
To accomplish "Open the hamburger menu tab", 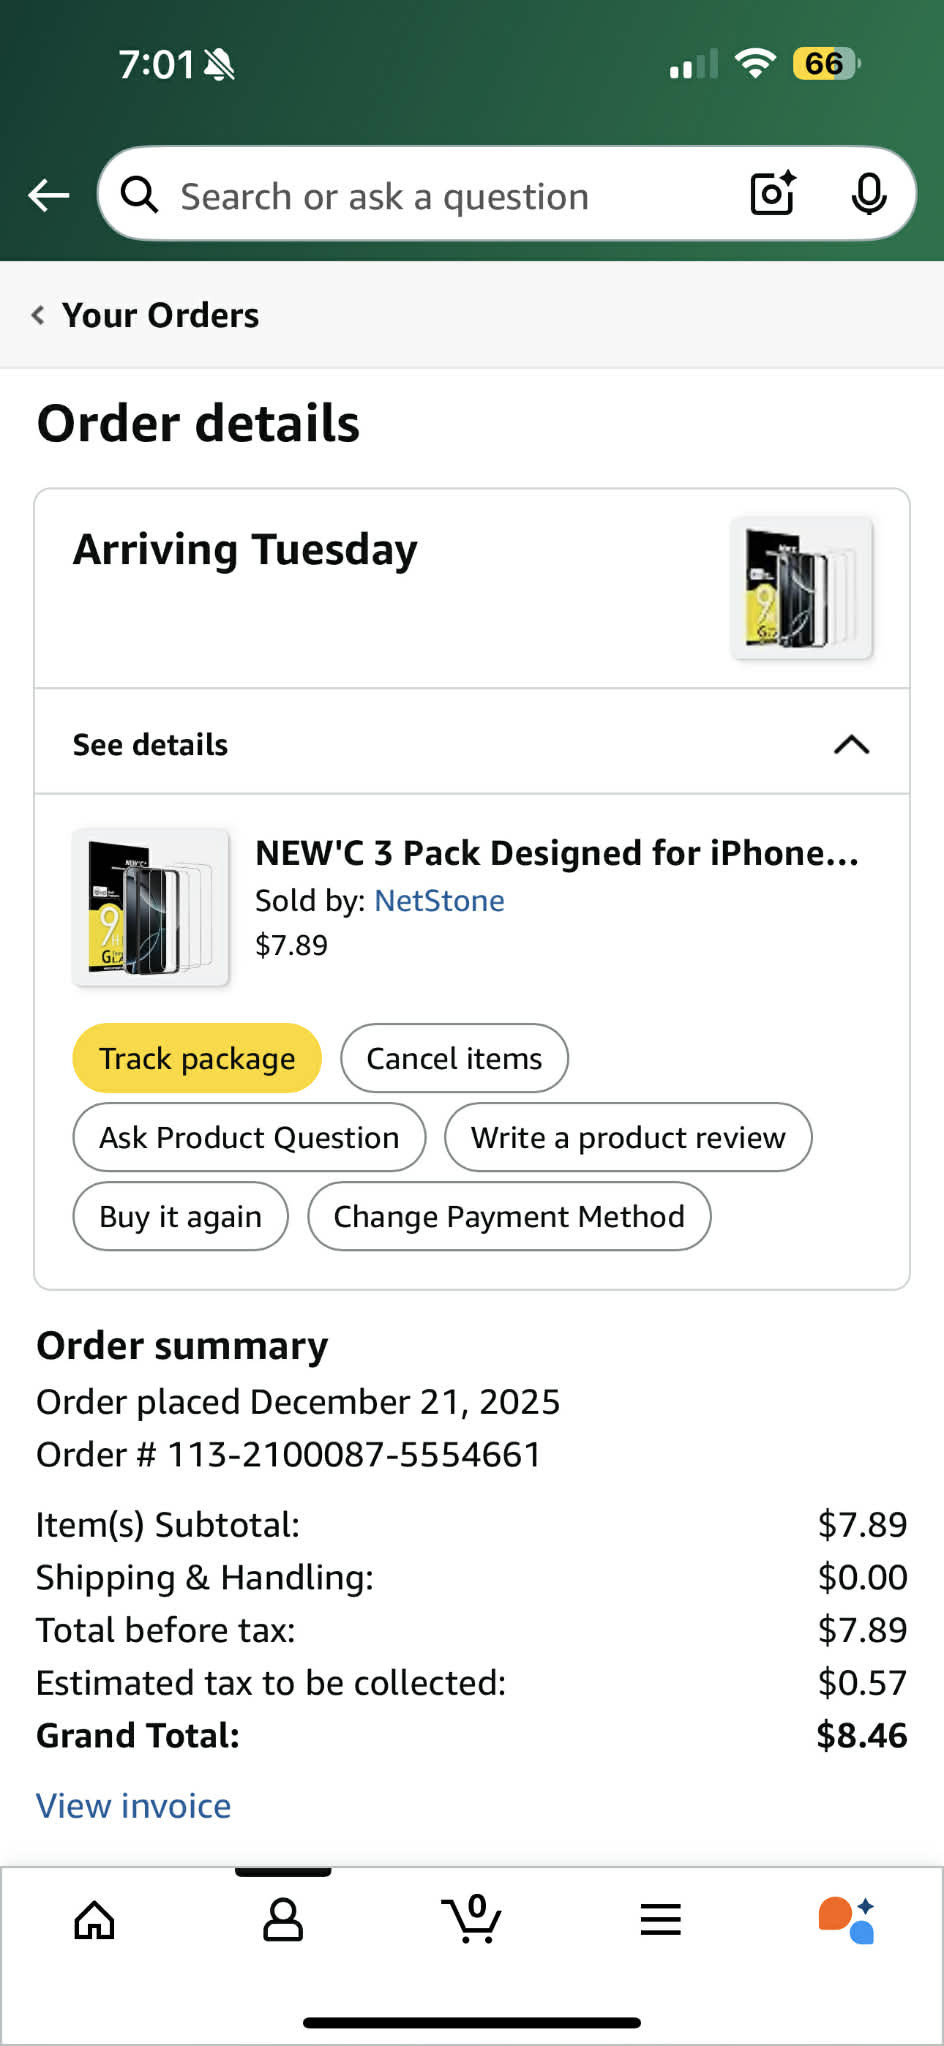I will [660, 1920].
